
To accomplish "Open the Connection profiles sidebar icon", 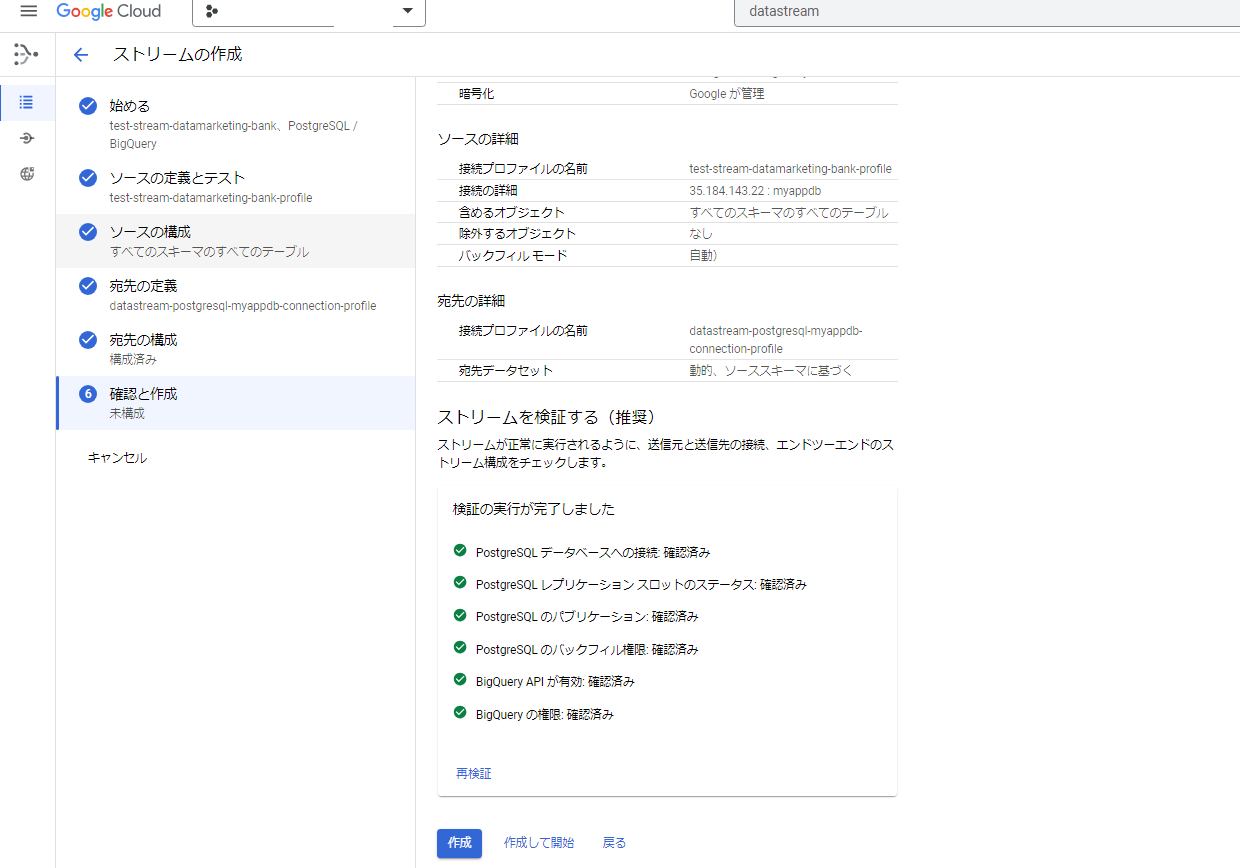I will coord(27,138).
